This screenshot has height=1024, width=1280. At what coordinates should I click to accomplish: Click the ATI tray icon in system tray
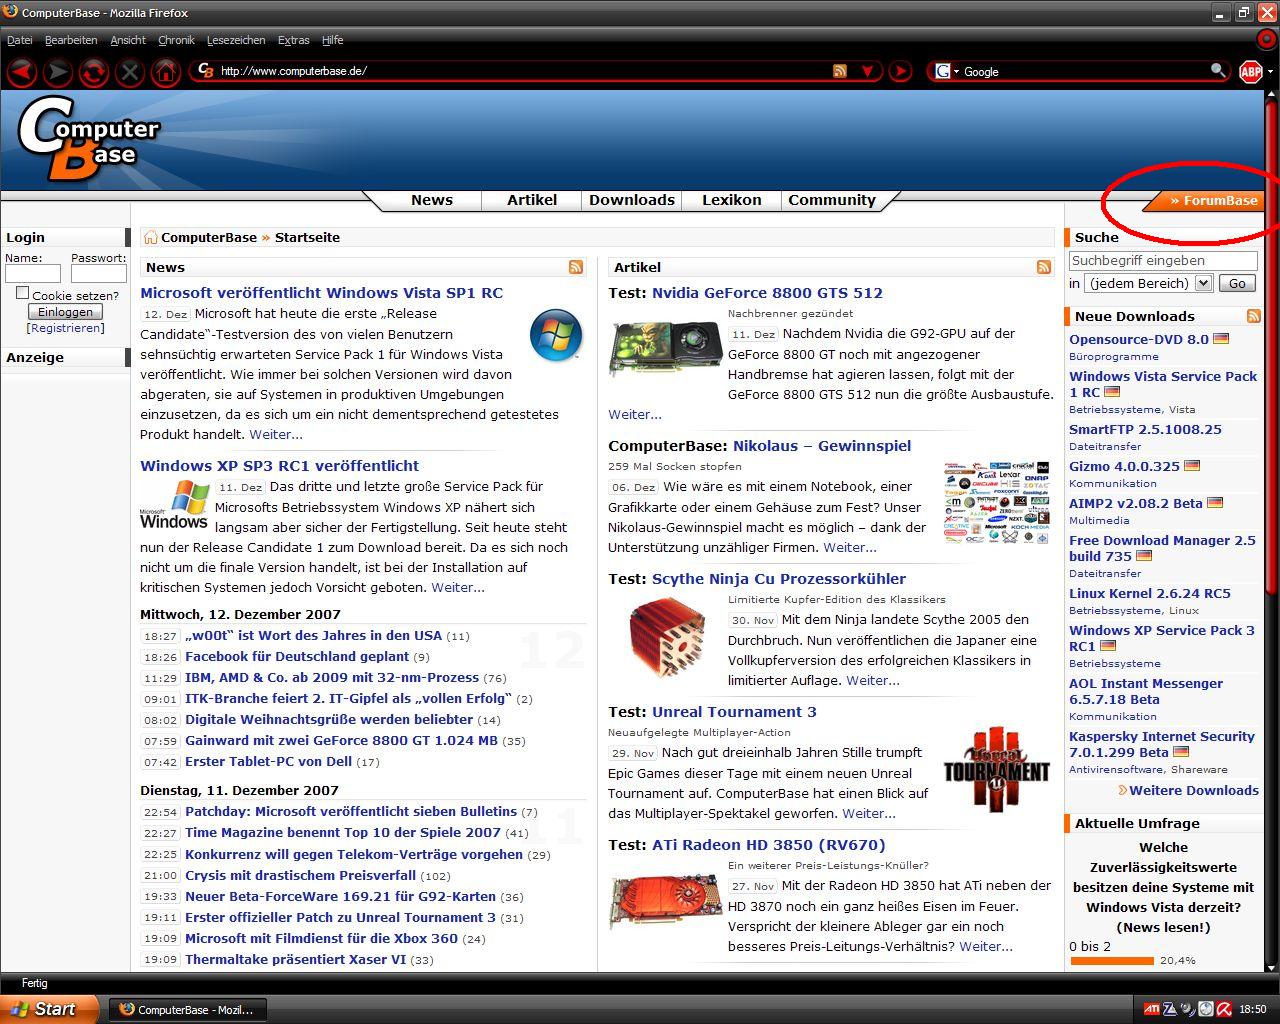pyautogui.click(x=1152, y=1009)
